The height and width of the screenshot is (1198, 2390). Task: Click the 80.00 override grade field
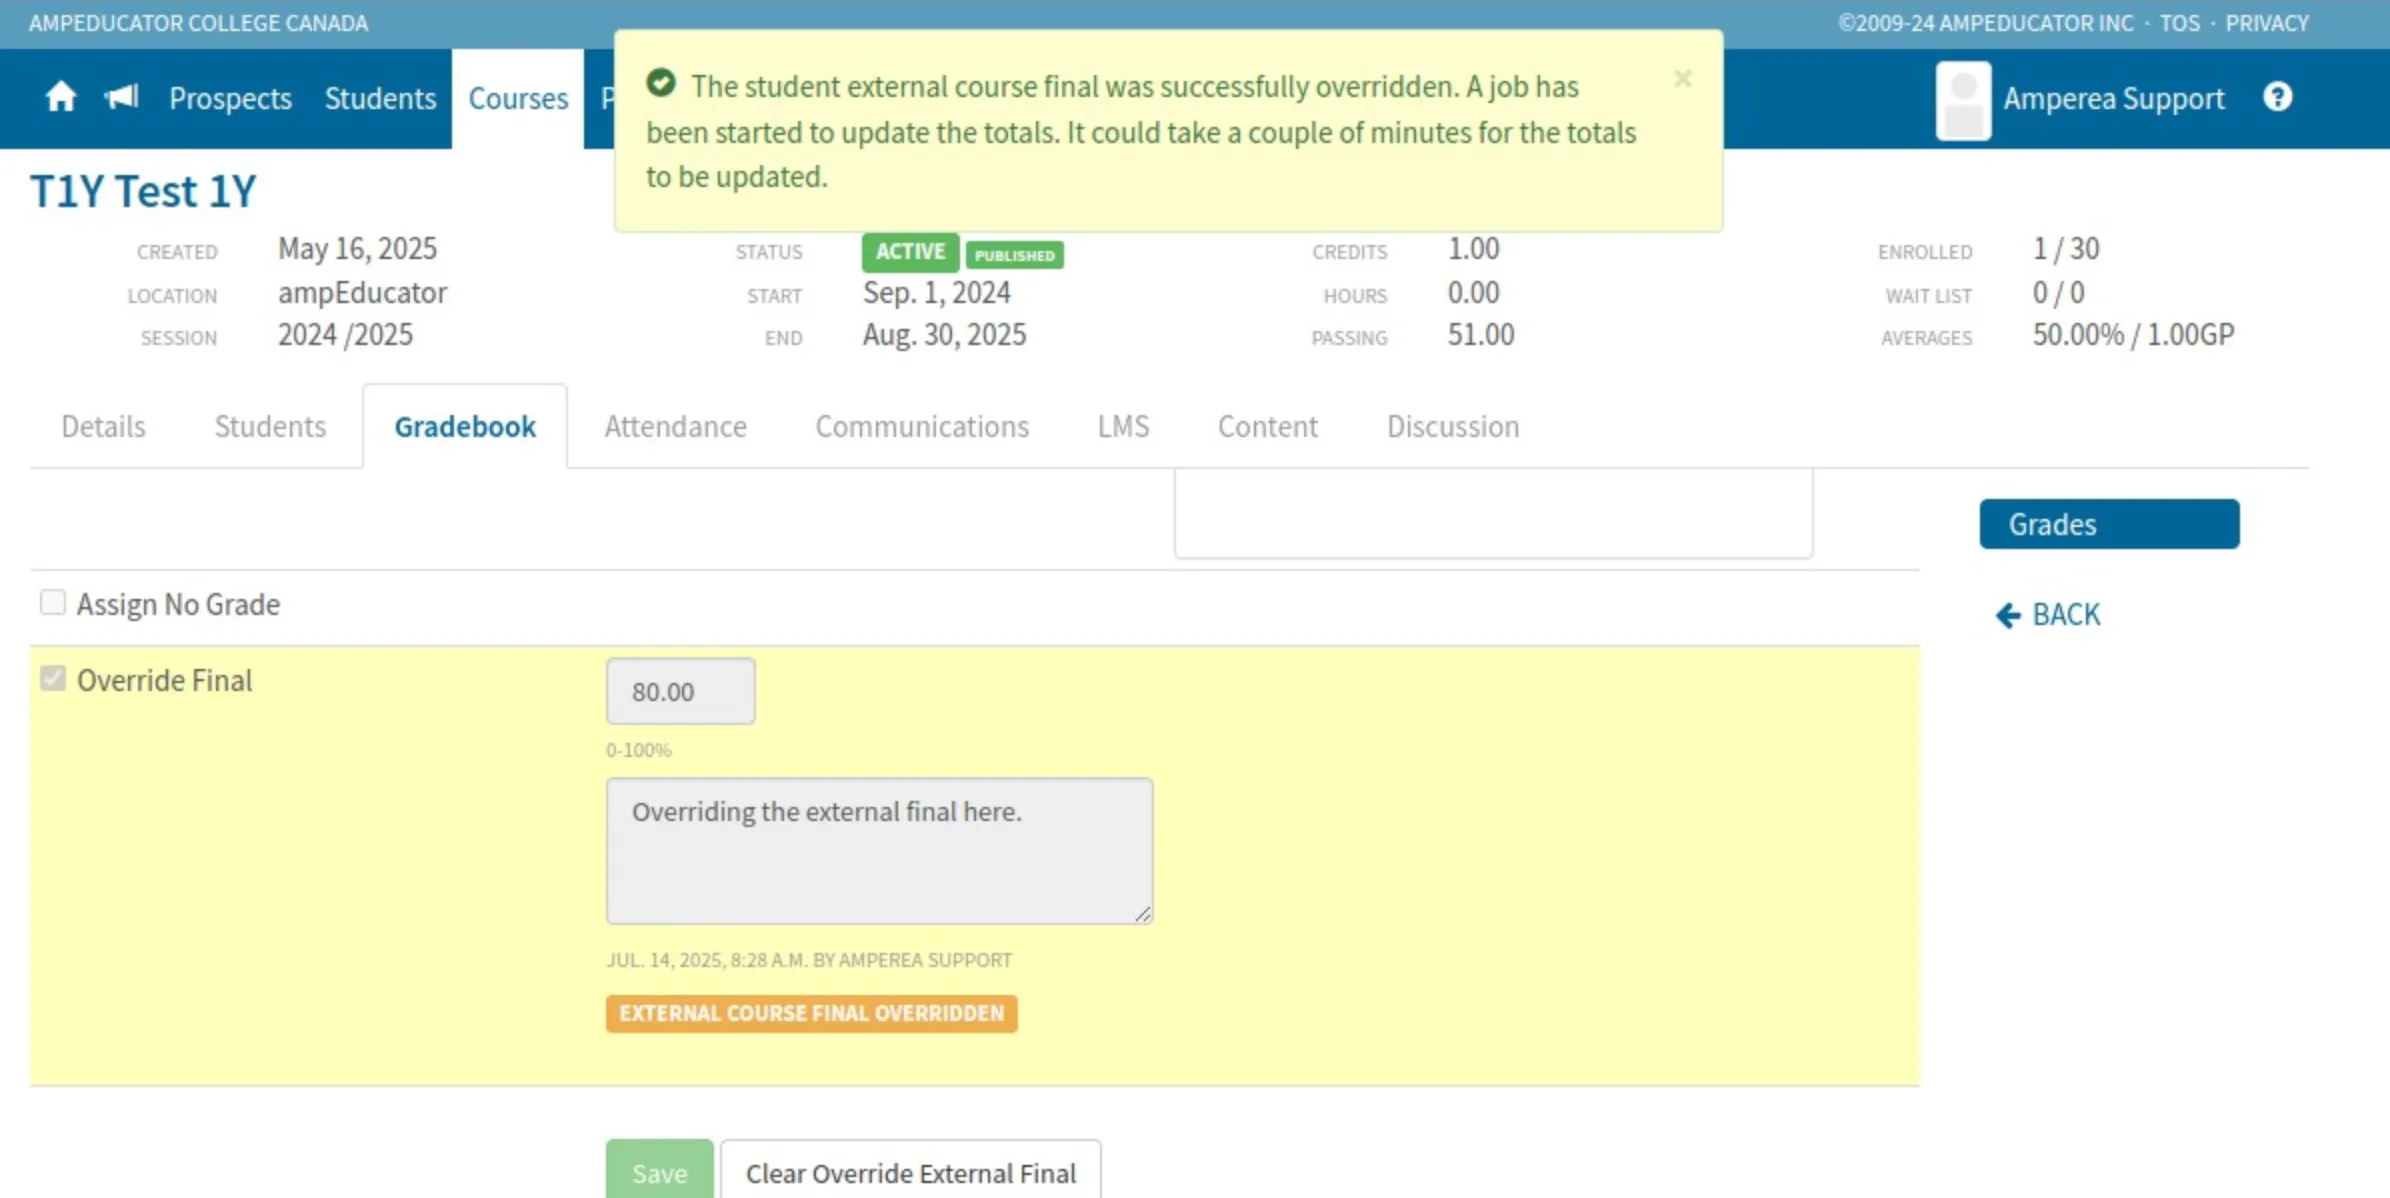pyautogui.click(x=680, y=691)
